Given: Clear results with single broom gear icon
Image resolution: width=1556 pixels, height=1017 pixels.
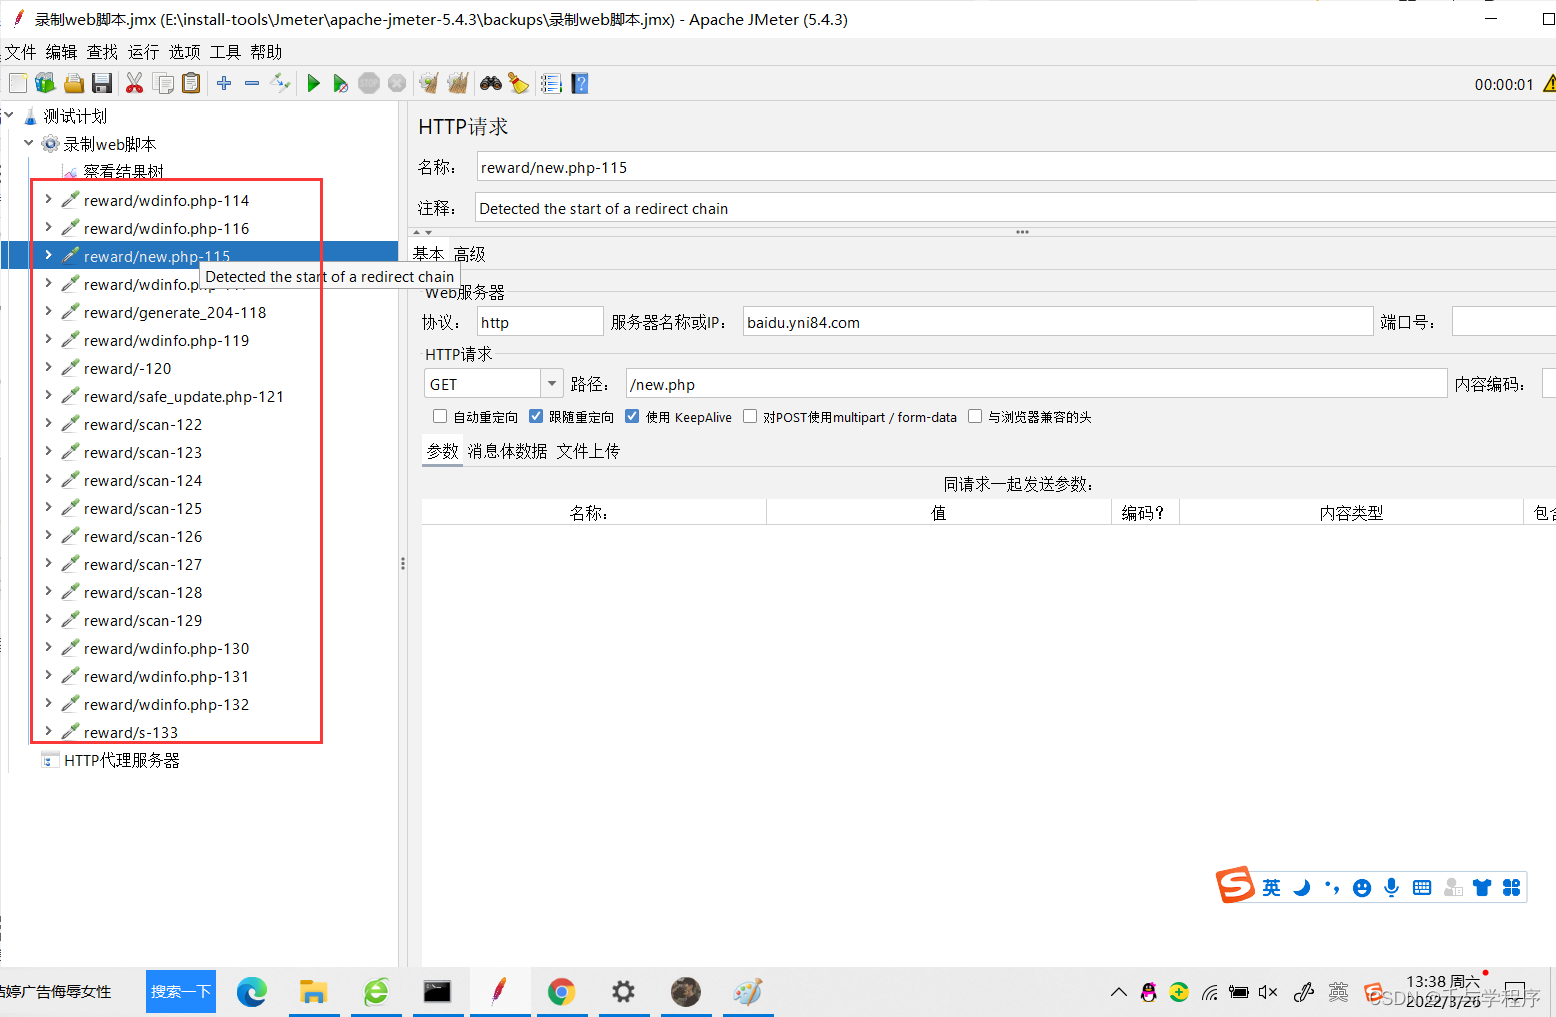Looking at the screenshot, I should tap(429, 83).
